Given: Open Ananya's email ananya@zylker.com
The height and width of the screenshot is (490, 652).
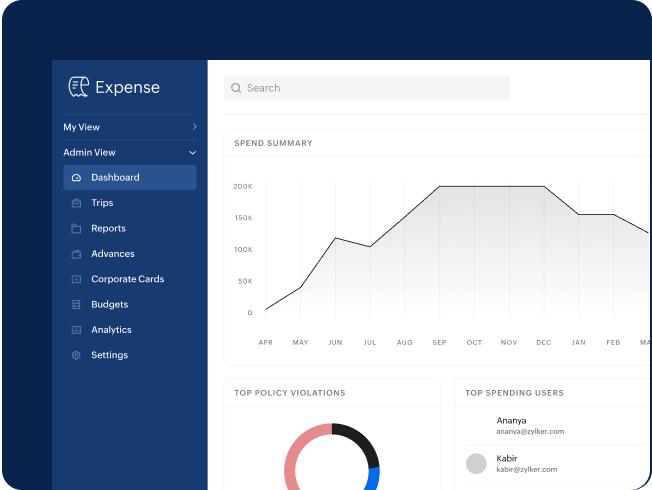Looking at the screenshot, I should (530, 432).
